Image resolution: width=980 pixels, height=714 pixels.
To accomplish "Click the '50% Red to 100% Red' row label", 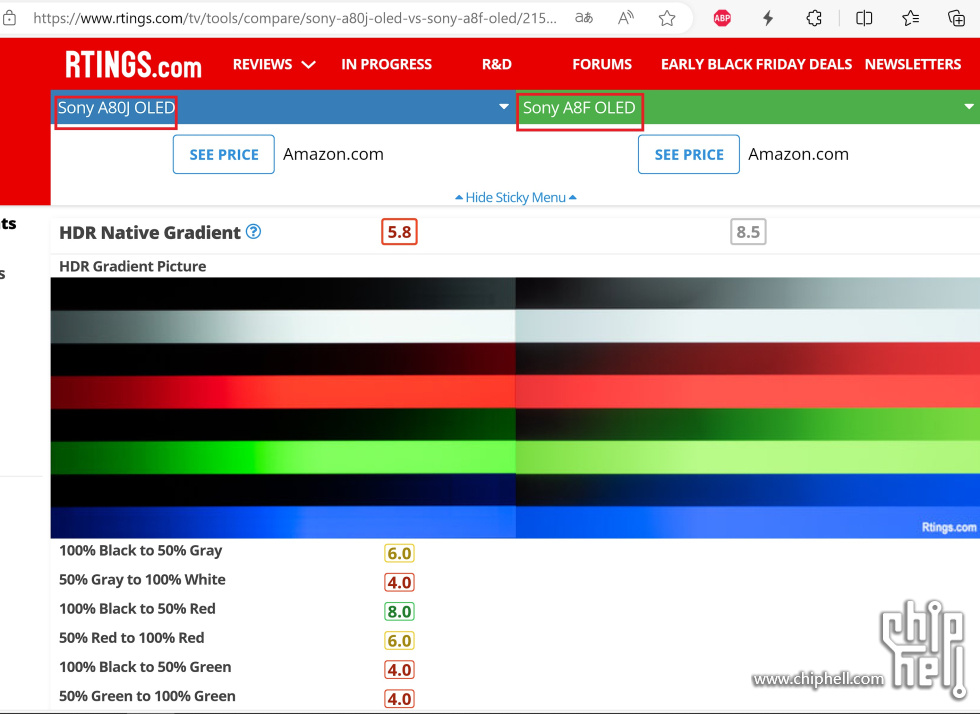I will 131,638.
